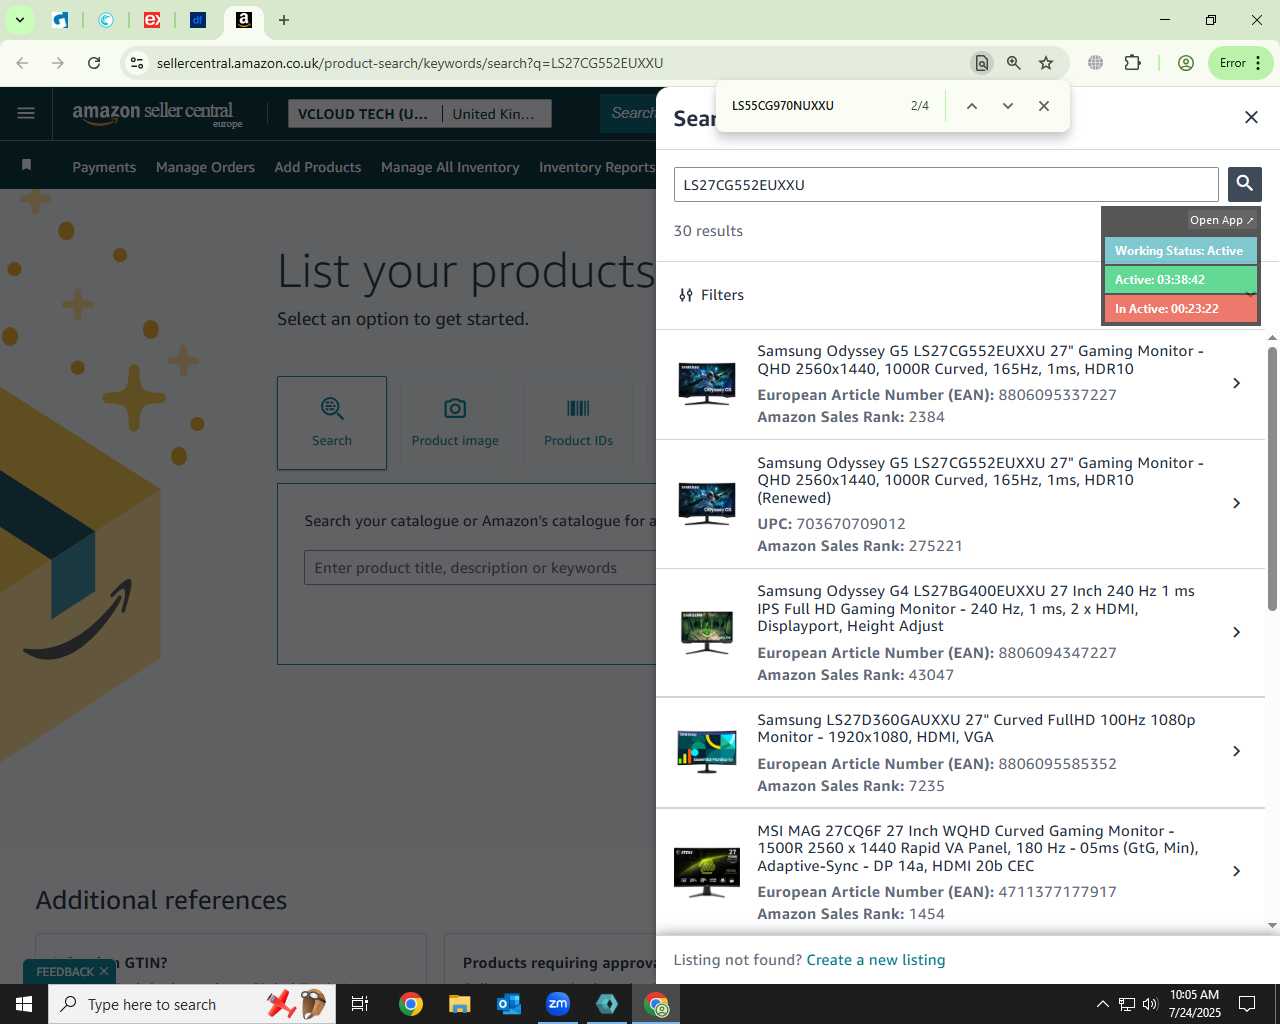The image size is (1280, 1024).
Task: Click the browser back arrow
Action: (22, 63)
